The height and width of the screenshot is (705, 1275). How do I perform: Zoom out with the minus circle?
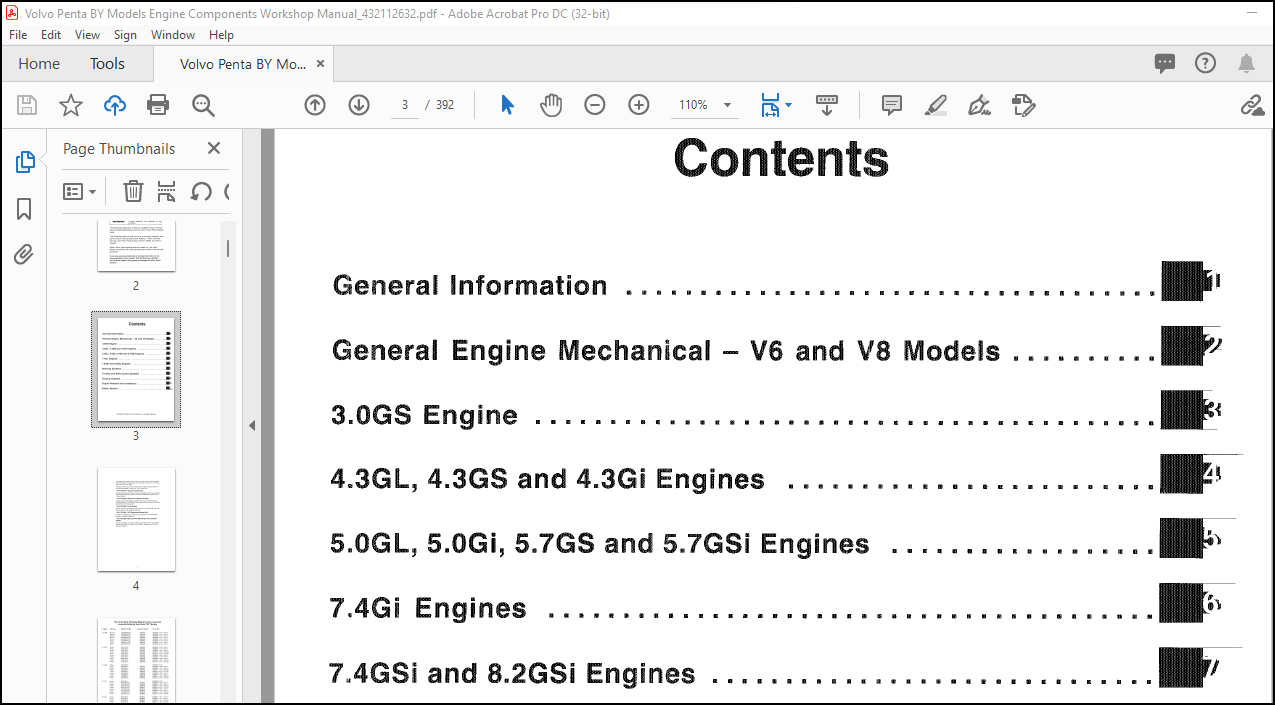595,105
